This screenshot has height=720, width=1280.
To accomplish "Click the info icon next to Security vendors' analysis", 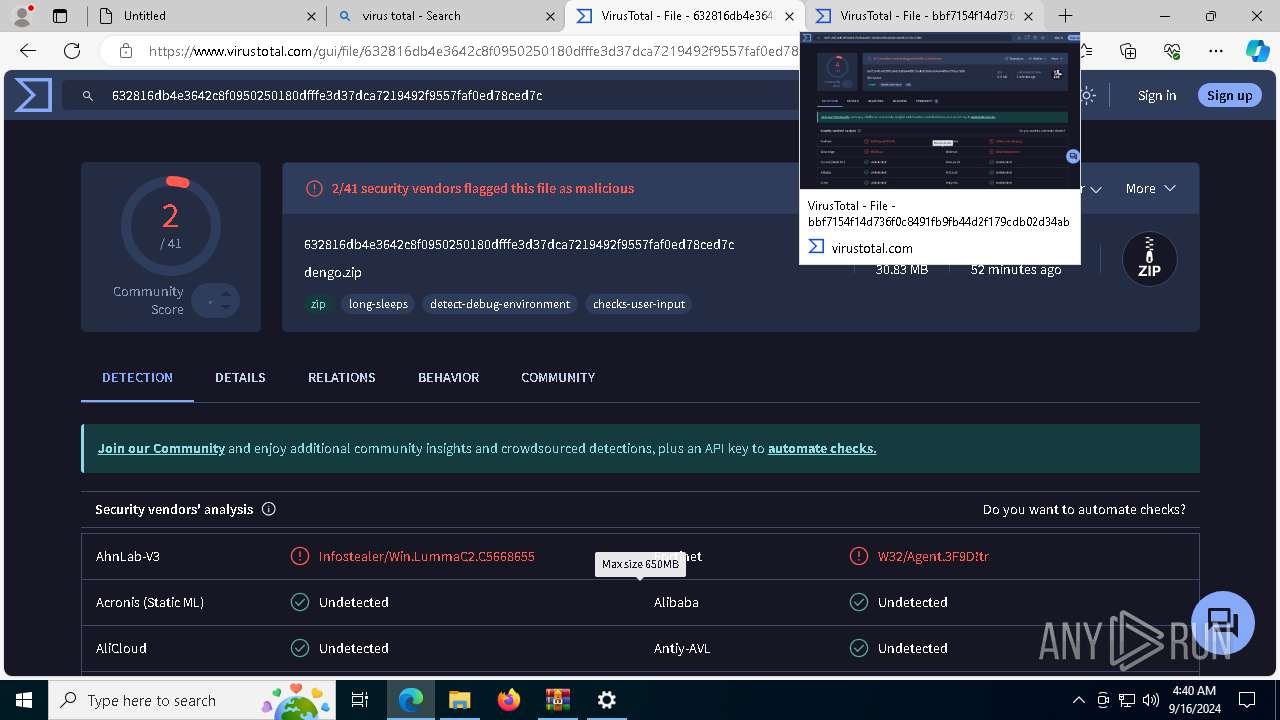I will coord(268,509).
